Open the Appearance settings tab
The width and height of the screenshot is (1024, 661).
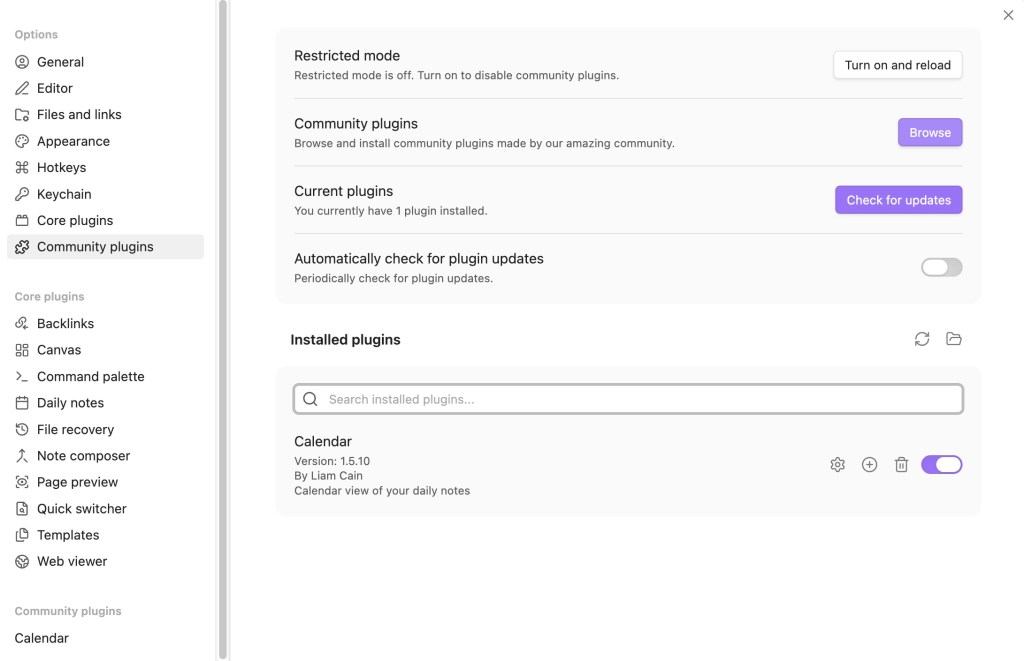click(73, 141)
